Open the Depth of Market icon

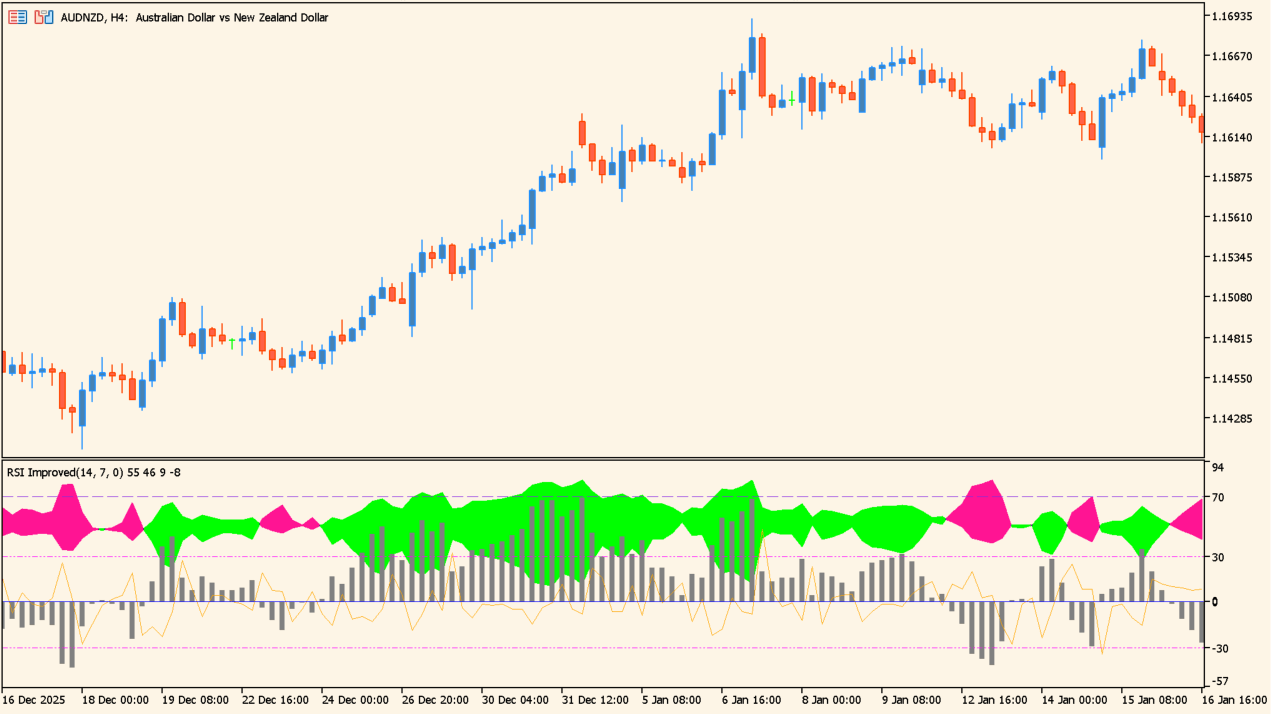pos(43,17)
